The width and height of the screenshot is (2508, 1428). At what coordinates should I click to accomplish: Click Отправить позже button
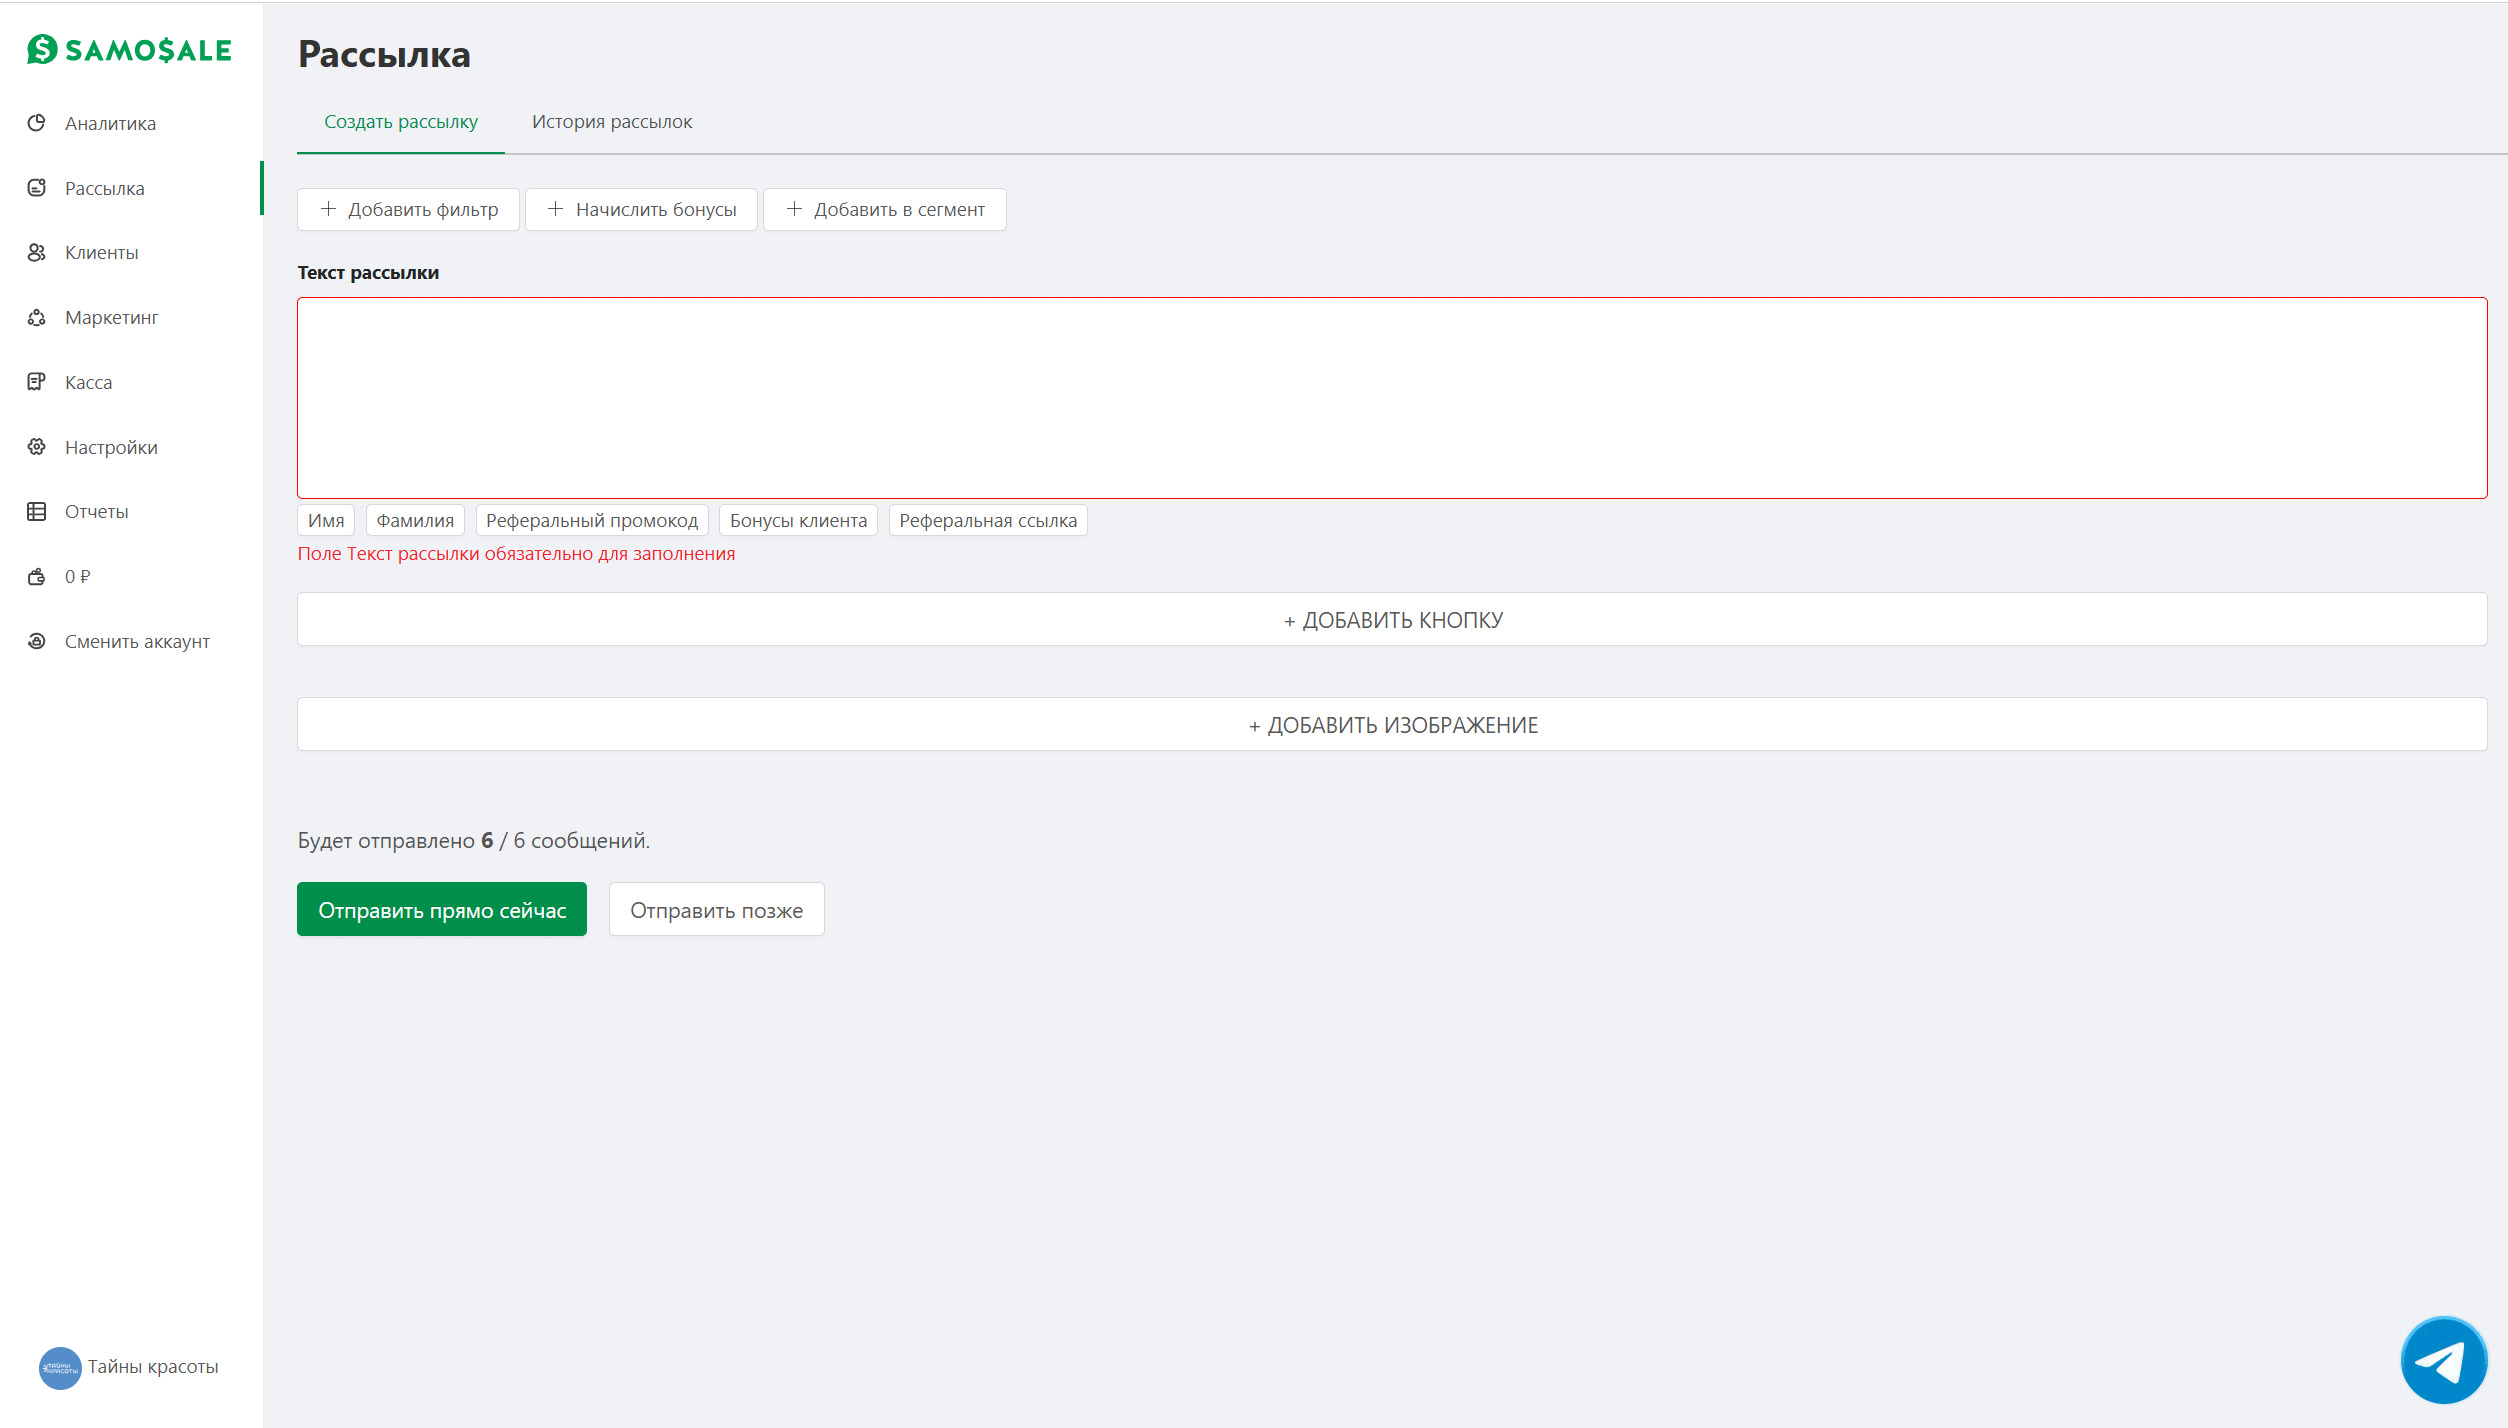click(716, 910)
